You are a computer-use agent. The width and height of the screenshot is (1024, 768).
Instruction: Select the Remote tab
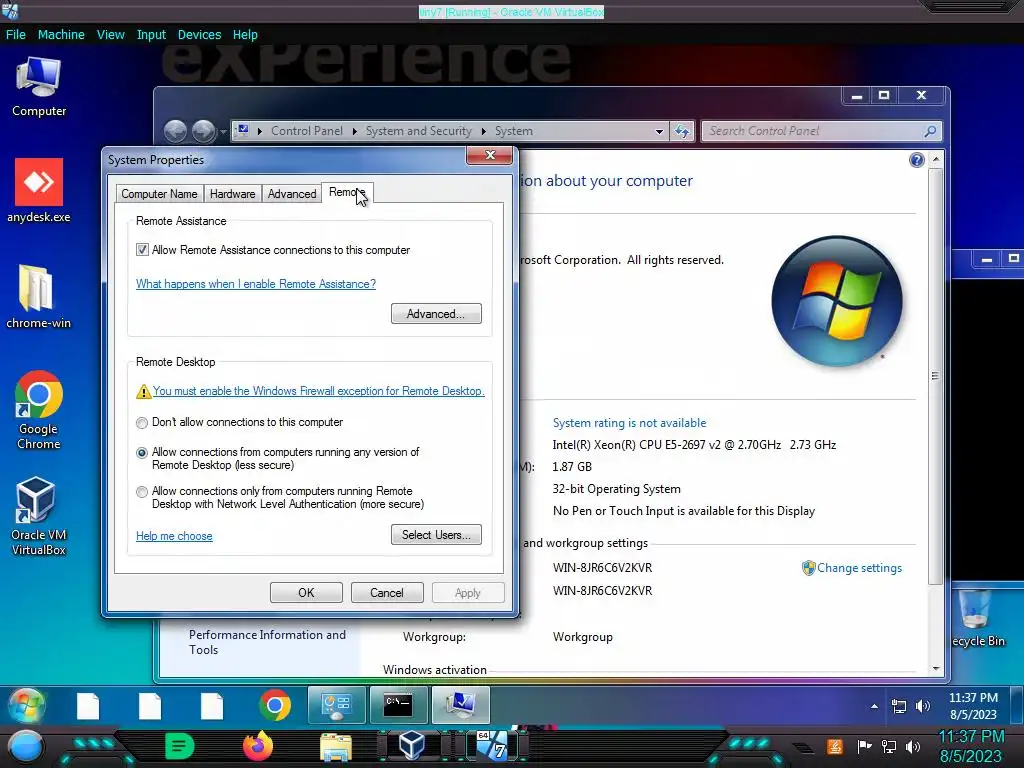[x=346, y=193]
